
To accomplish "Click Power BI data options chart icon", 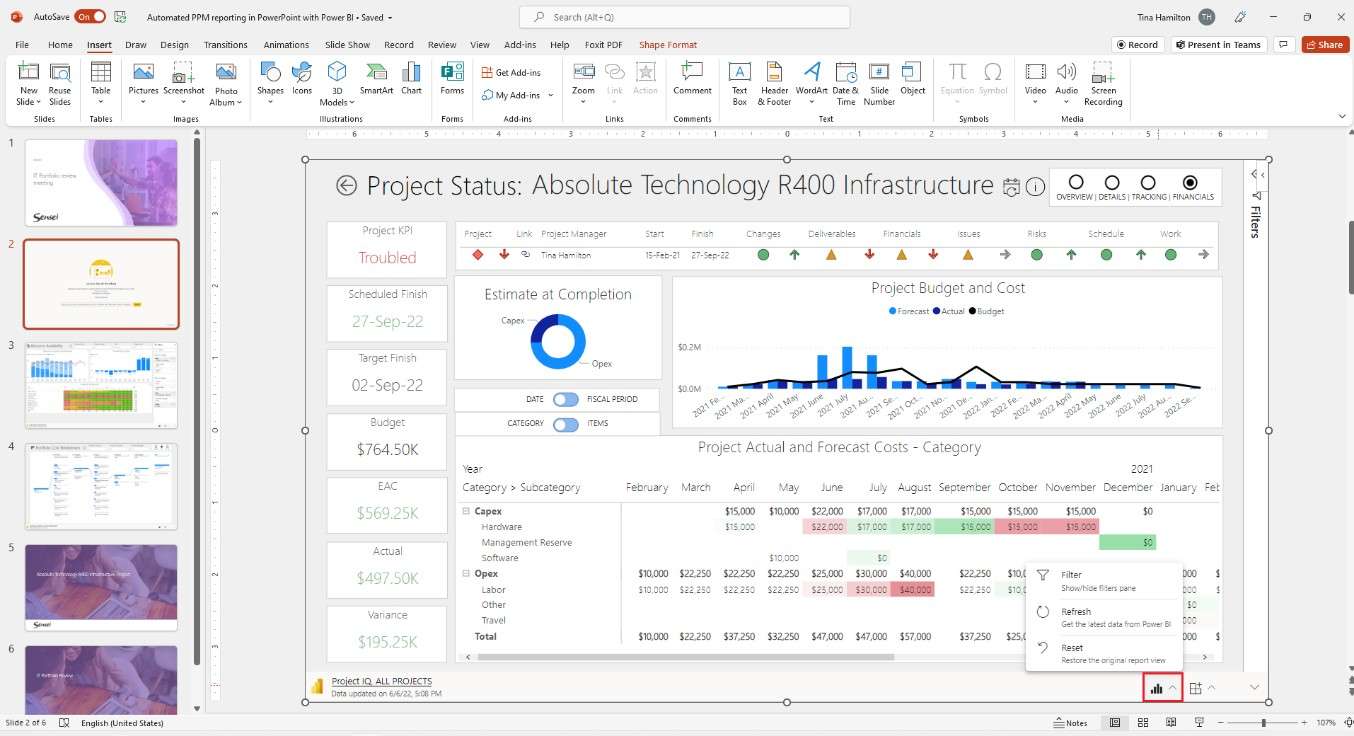I will coord(1157,688).
